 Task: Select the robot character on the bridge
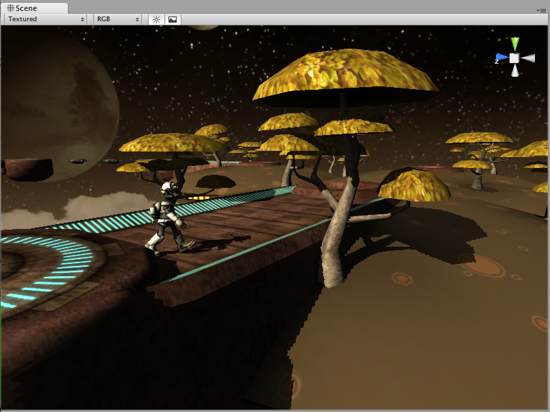tap(168, 219)
